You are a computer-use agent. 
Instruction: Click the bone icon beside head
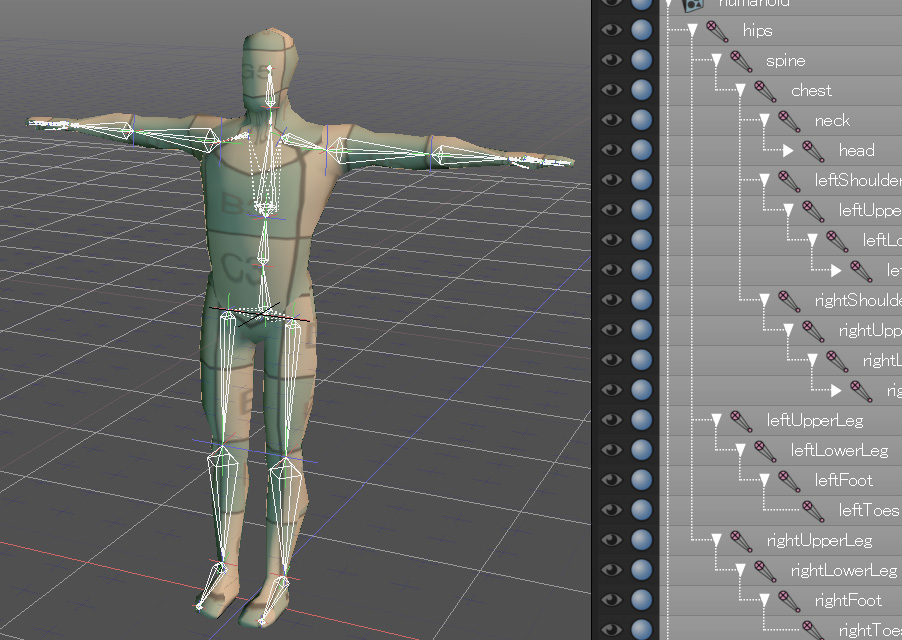point(813,151)
